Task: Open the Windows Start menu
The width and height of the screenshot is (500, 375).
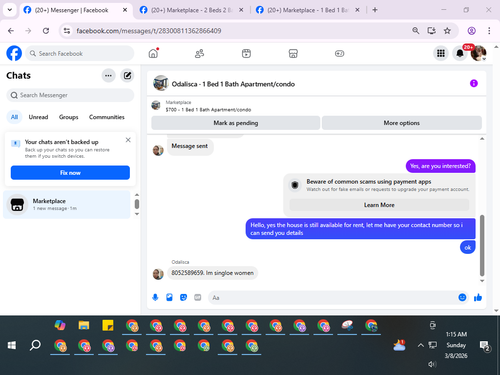Action: 12,345
